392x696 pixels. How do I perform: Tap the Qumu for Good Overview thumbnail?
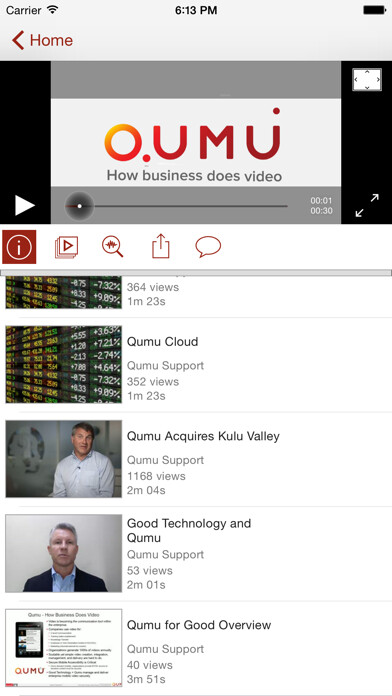pyautogui.click(x=63, y=648)
